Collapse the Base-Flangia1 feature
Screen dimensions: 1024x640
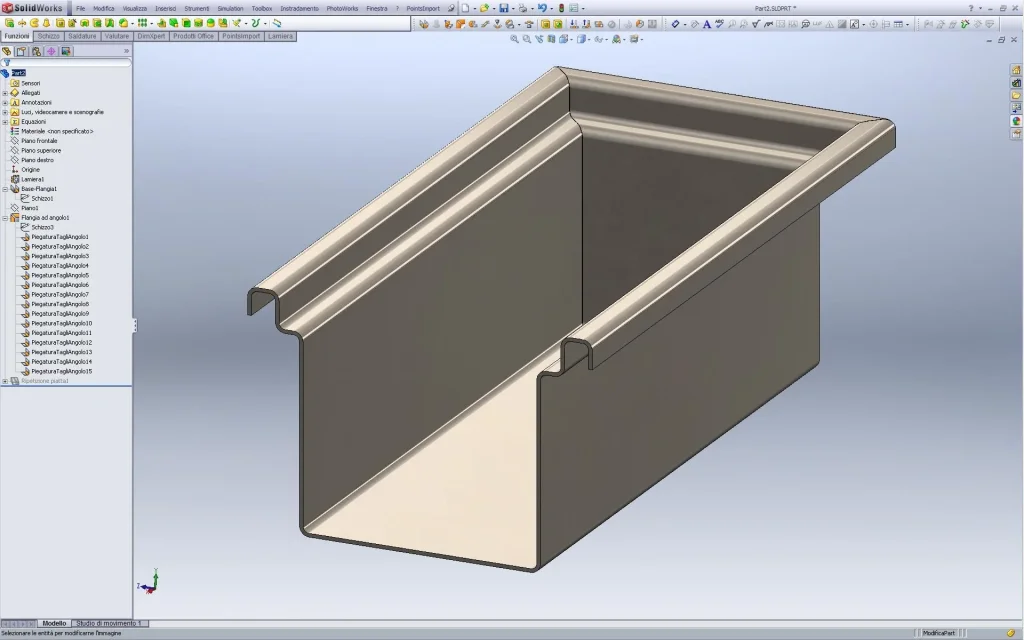click(5, 189)
